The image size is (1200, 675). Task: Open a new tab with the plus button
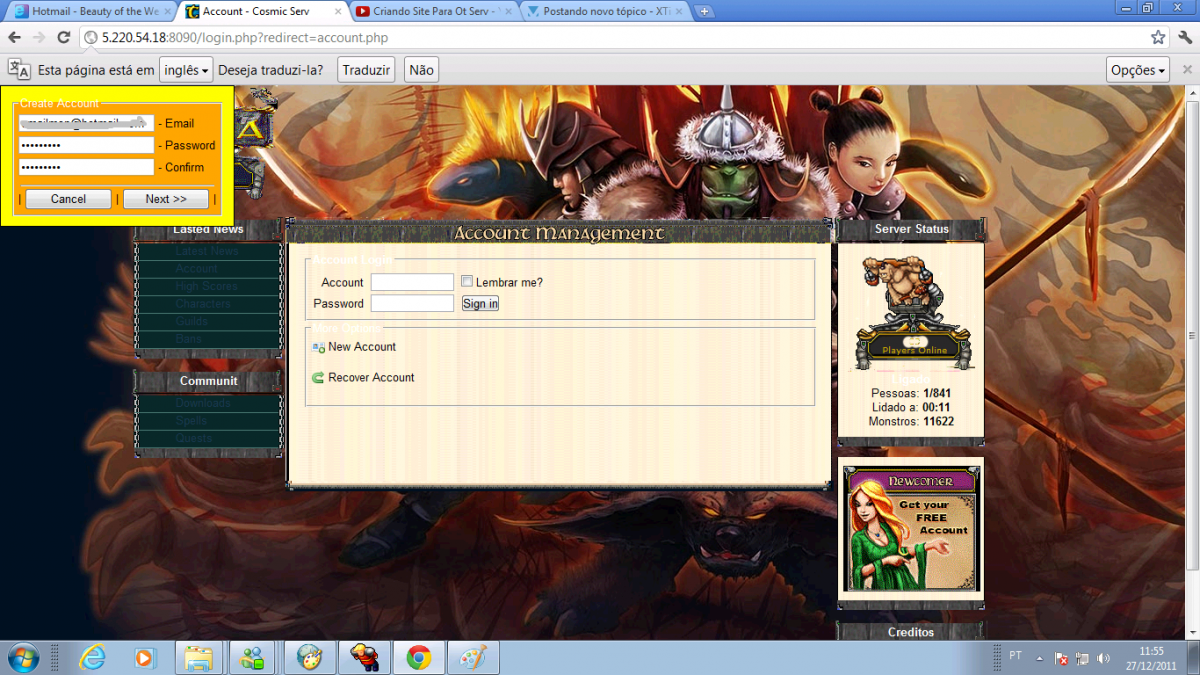705,12
